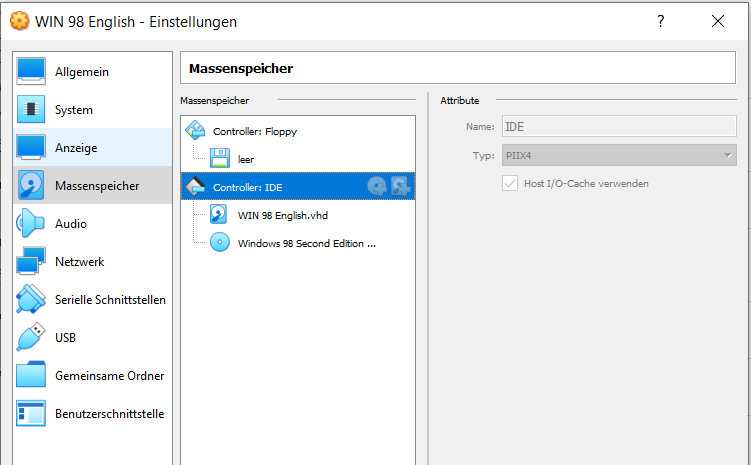Select the USB settings category
The image size is (751, 465).
(92, 338)
